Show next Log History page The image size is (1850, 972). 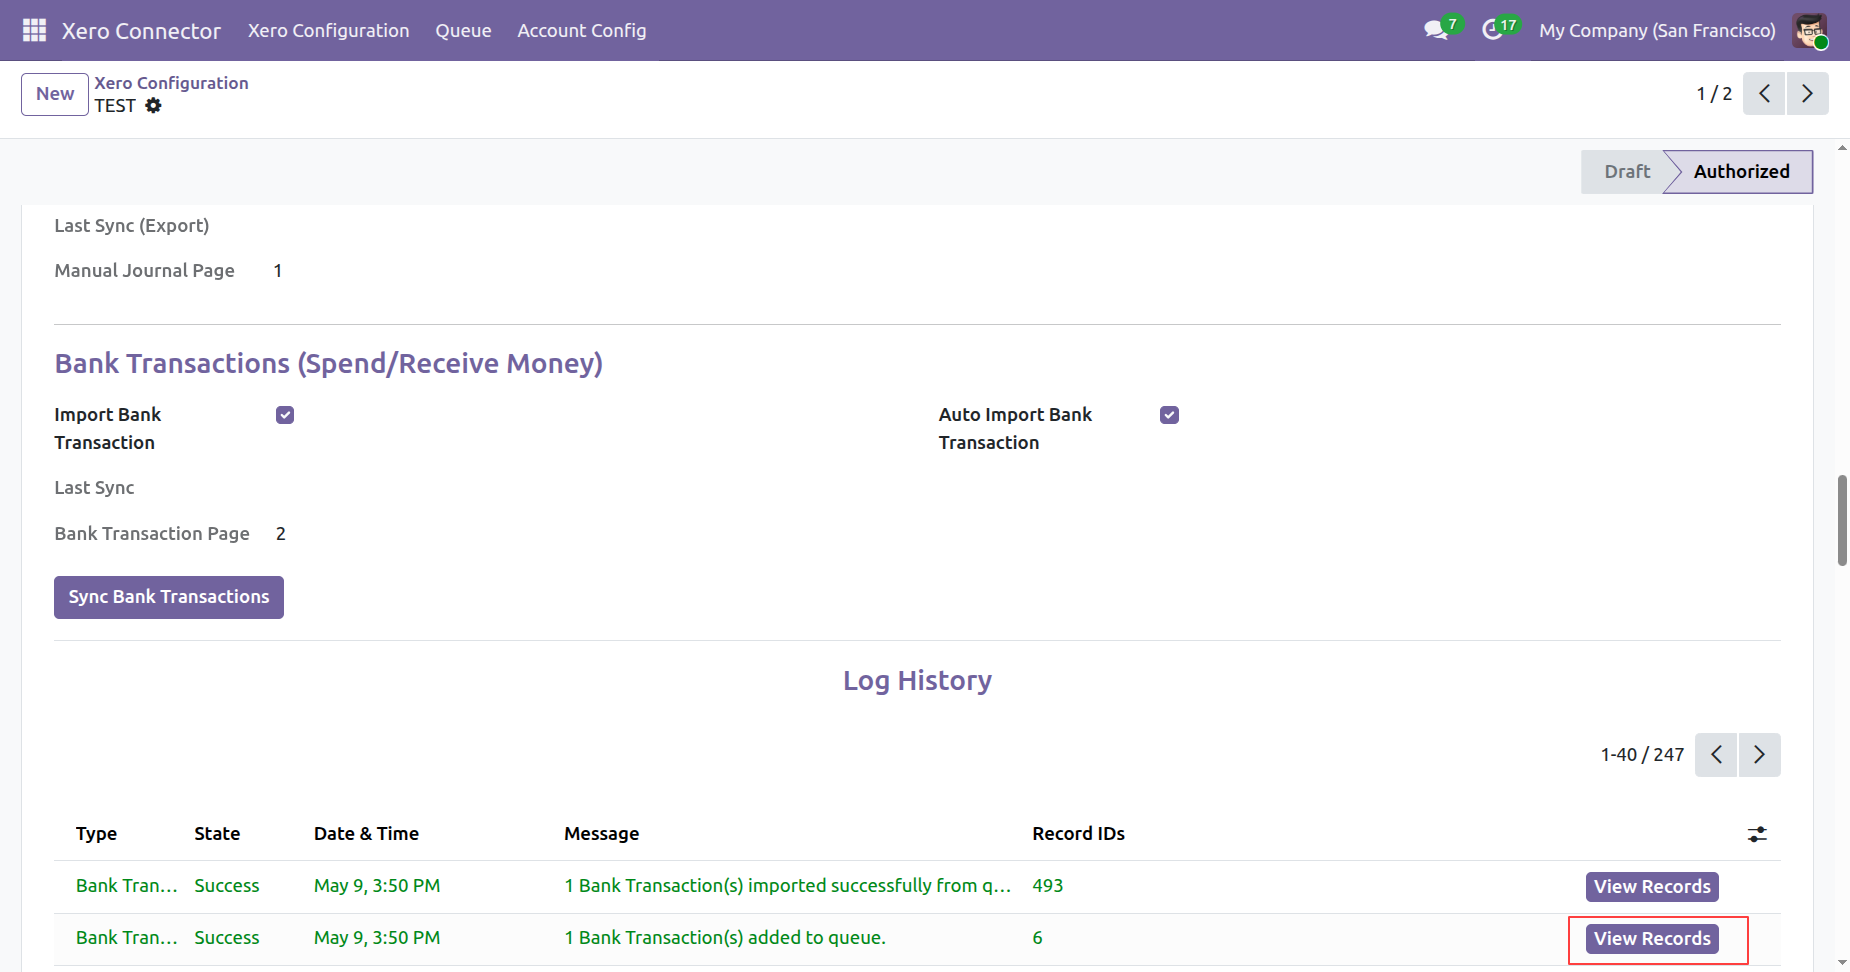click(x=1759, y=755)
